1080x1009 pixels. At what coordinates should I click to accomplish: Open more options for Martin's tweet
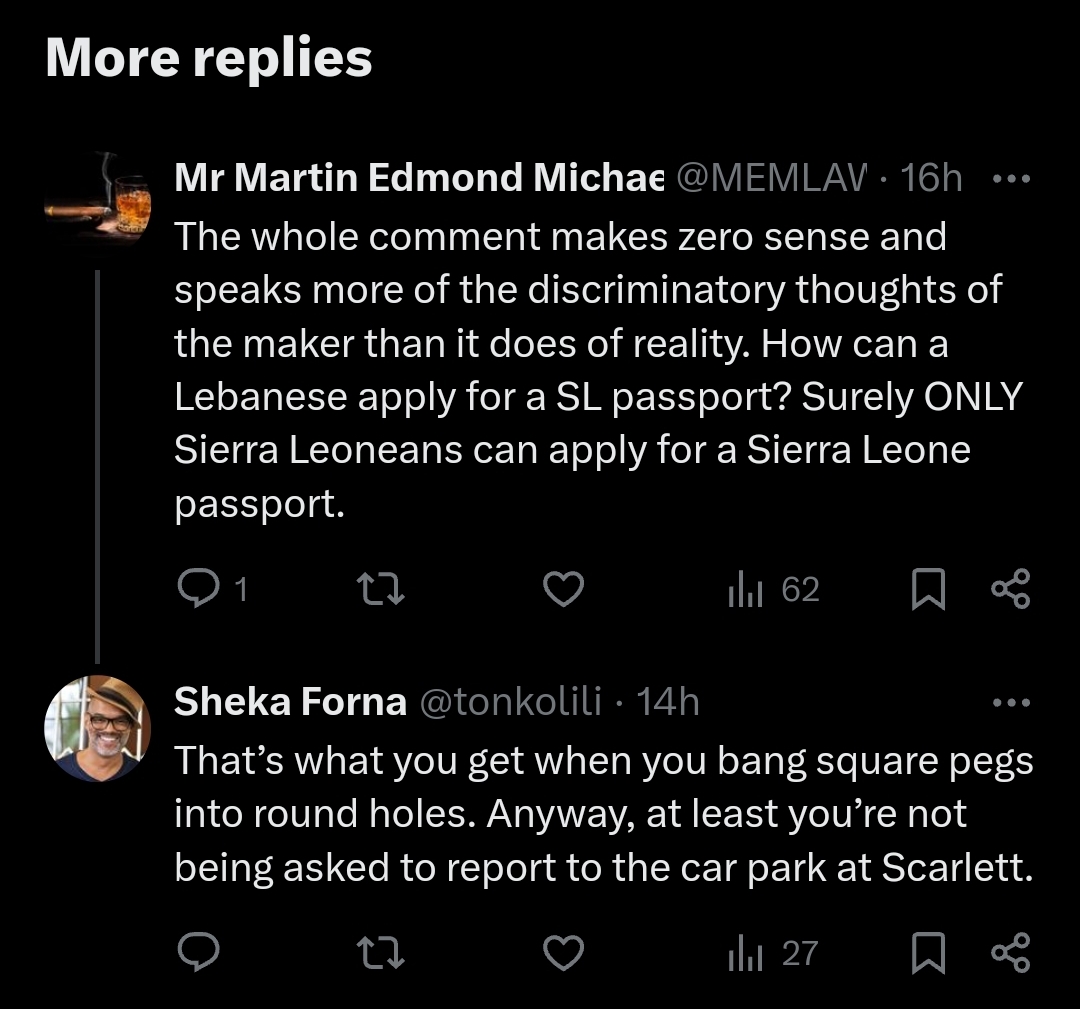[x=1010, y=179]
